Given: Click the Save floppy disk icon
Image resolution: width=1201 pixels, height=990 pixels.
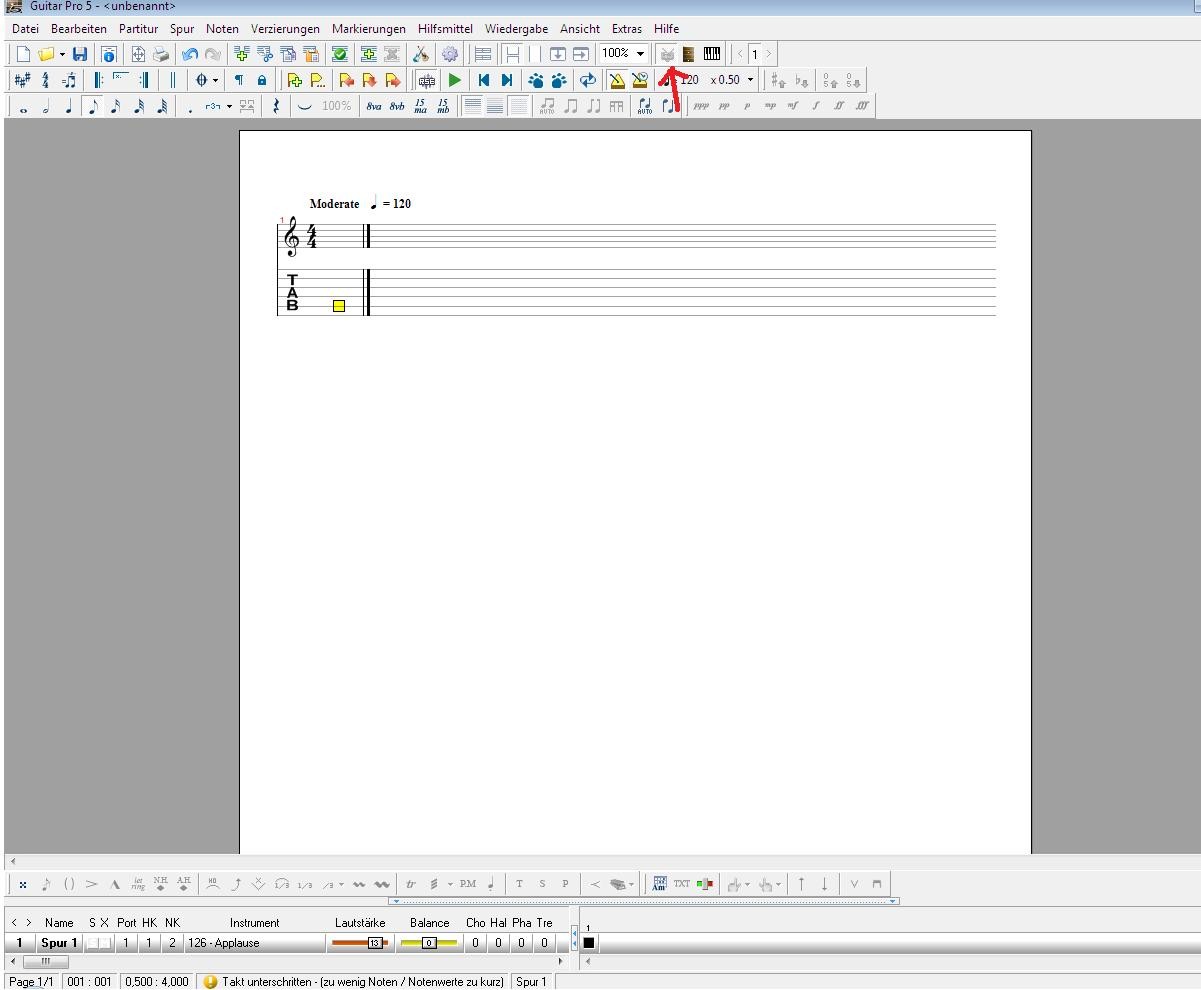Looking at the screenshot, I should click(80, 54).
